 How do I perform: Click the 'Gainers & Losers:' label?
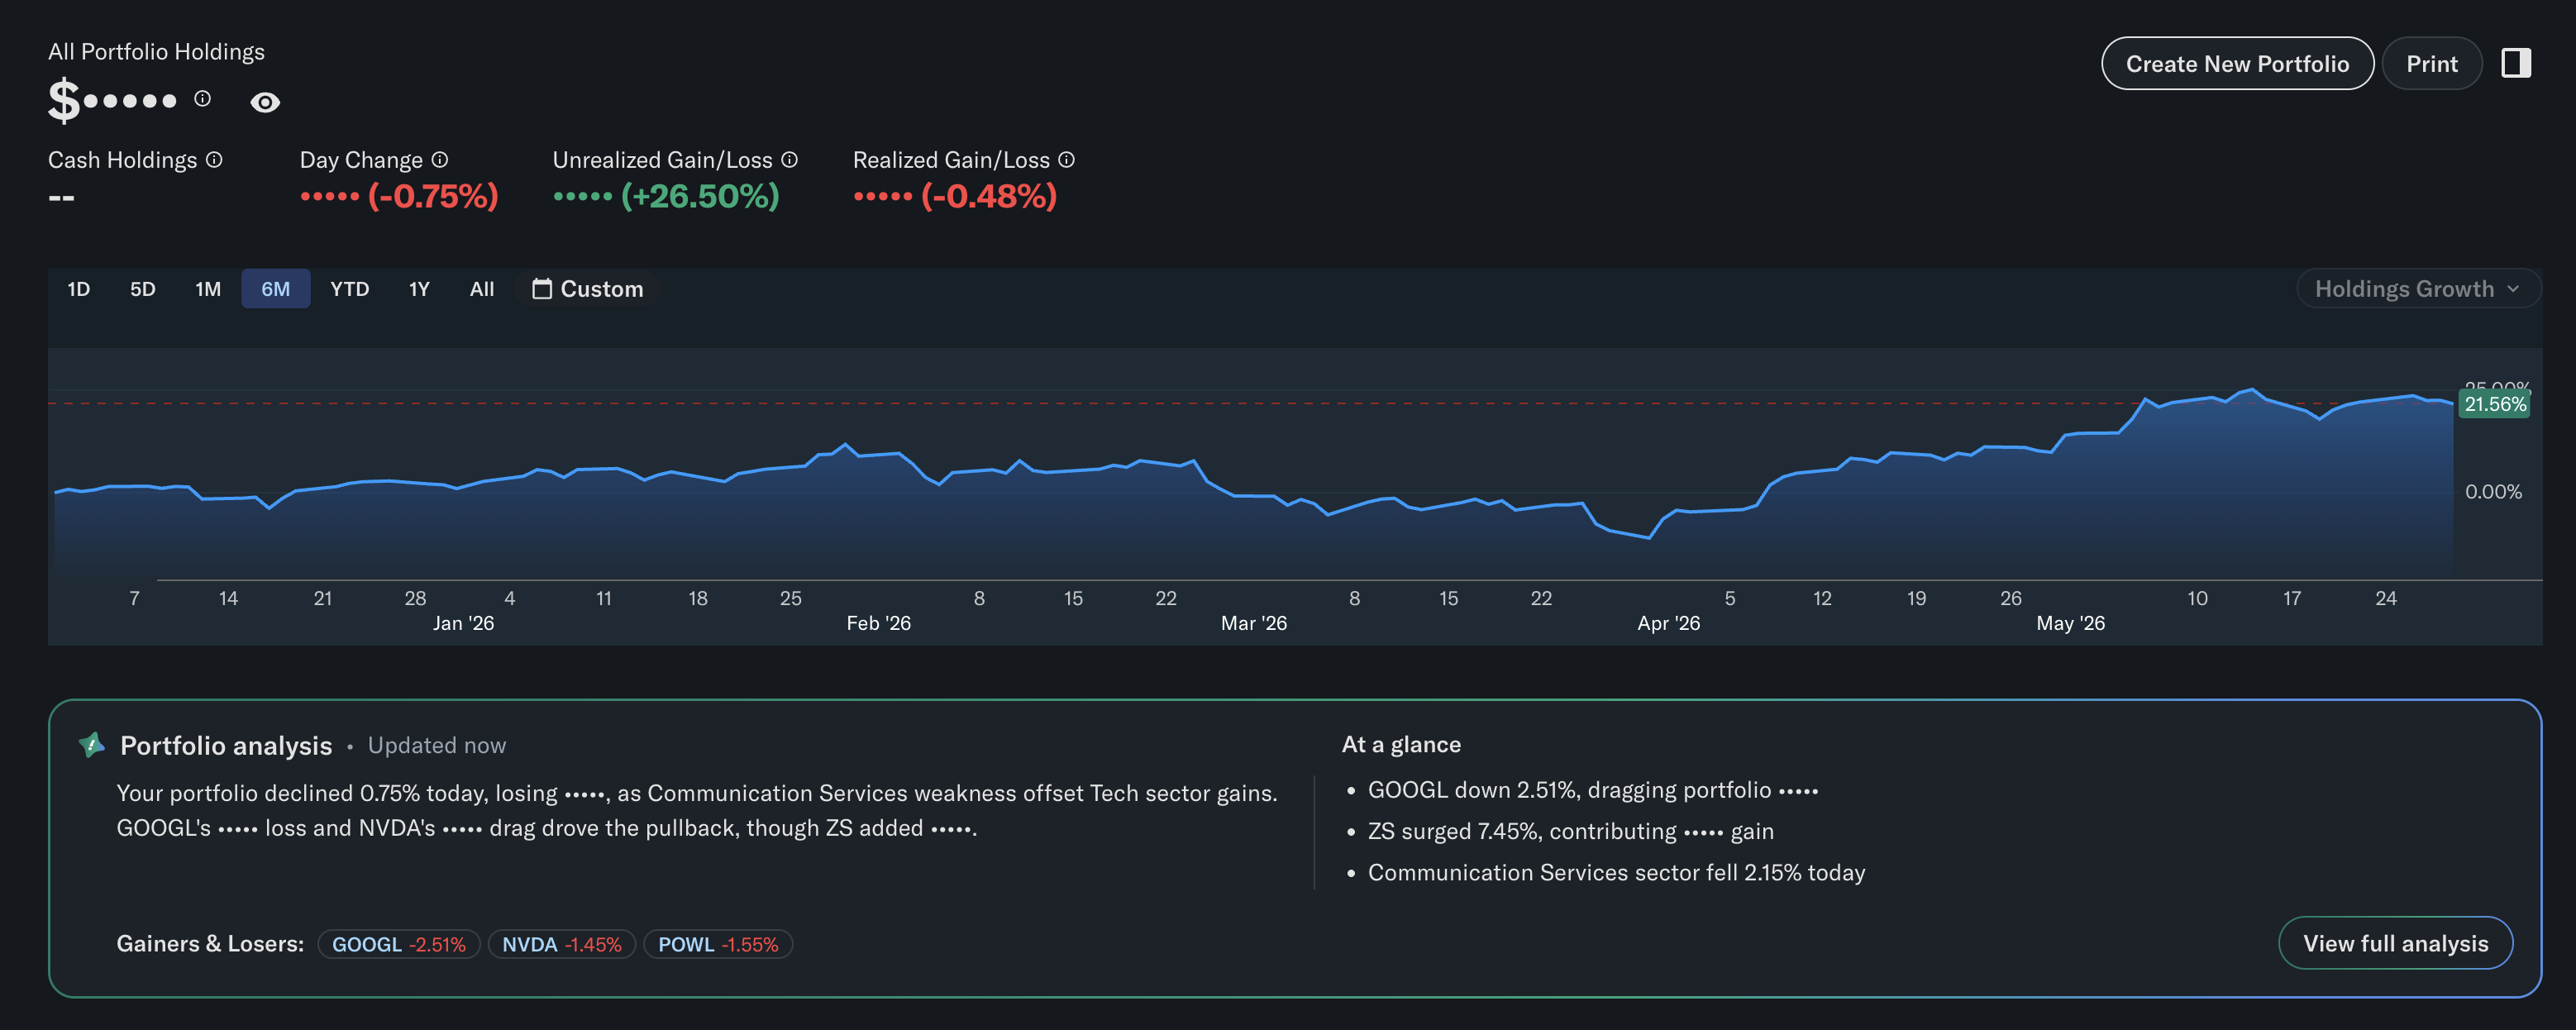pos(210,944)
